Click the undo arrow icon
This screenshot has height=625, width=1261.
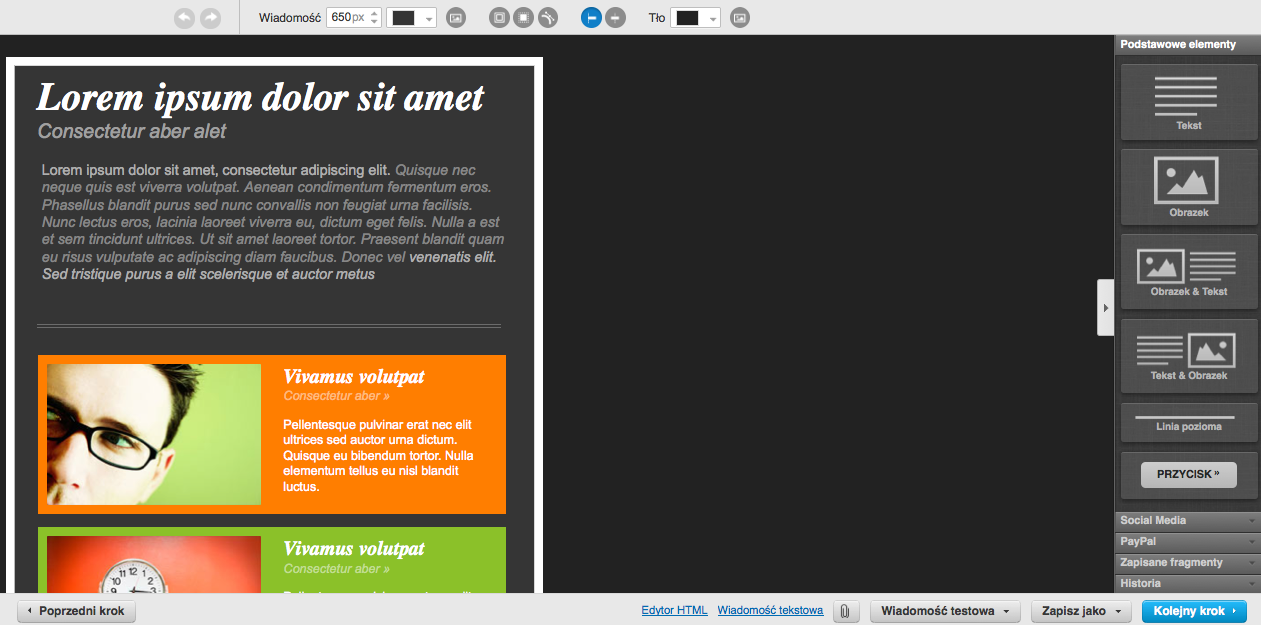184,18
